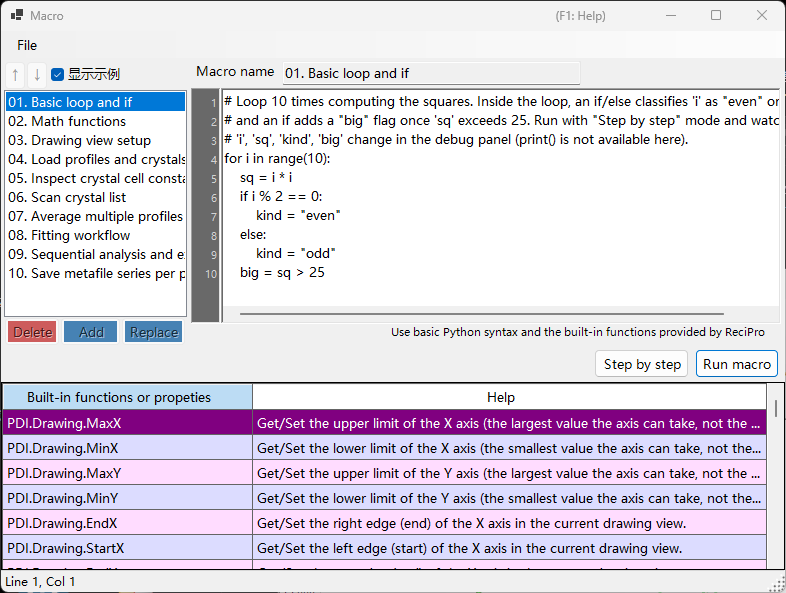This screenshot has width=786, height=593.
Task: Click code line 'sq = i * i'
Action: 266,178
